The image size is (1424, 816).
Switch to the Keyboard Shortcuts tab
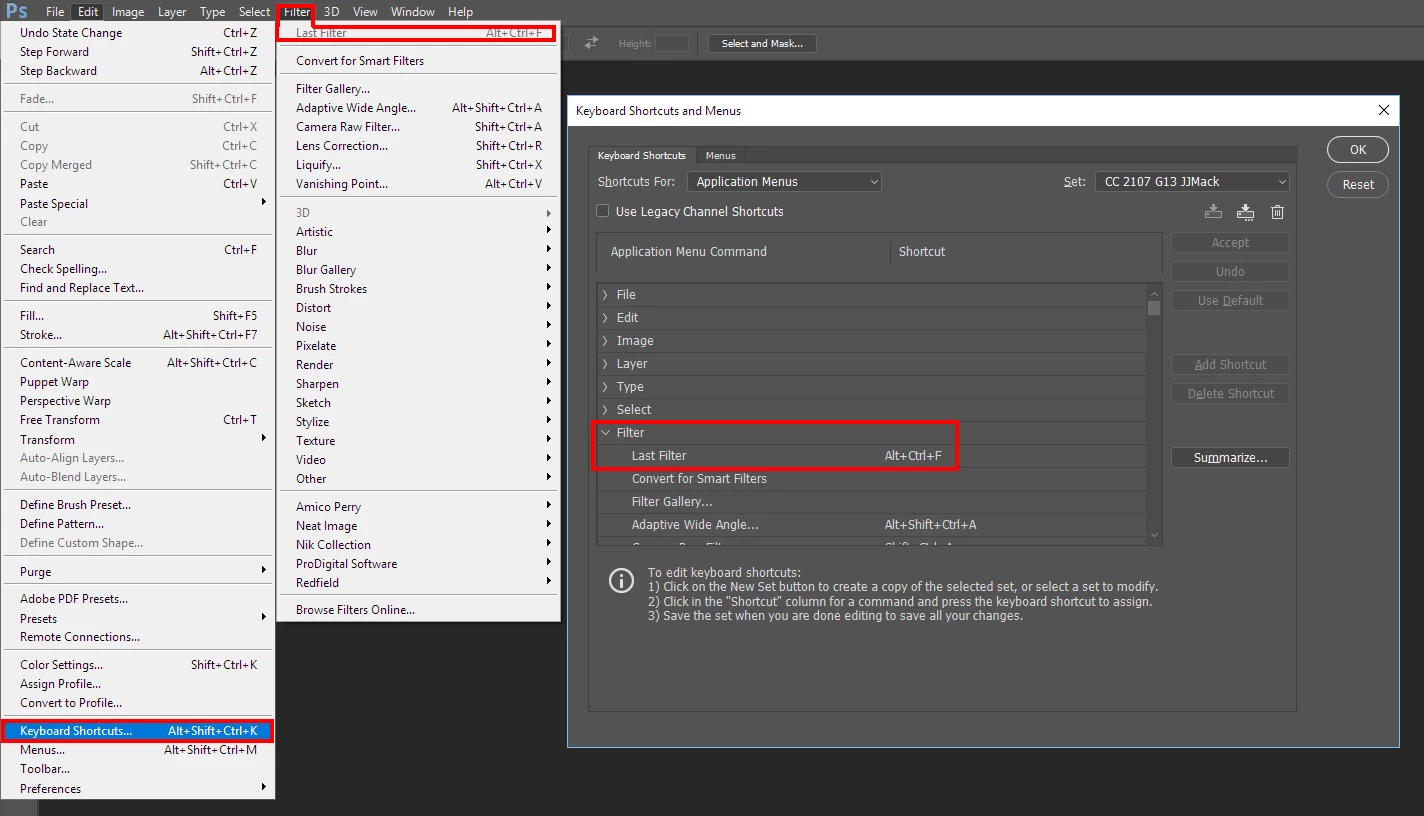pyautogui.click(x=642, y=155)
